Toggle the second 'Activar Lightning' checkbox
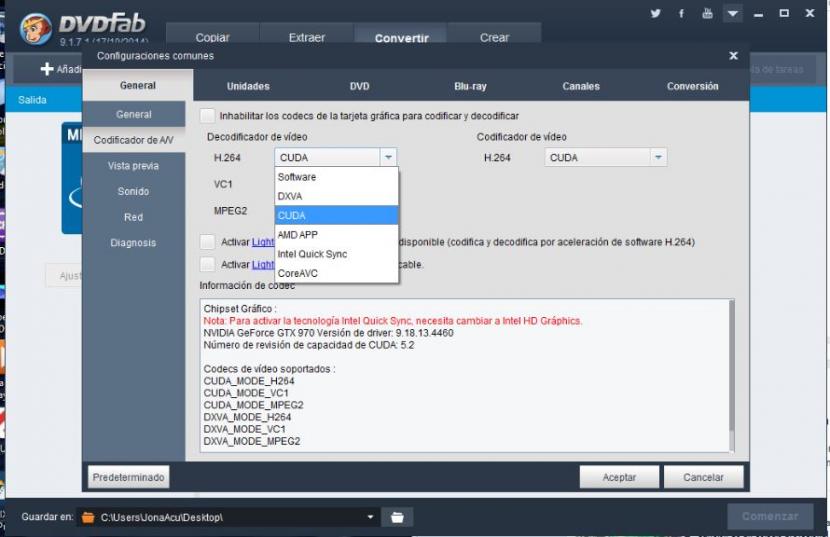 point(207,265)
